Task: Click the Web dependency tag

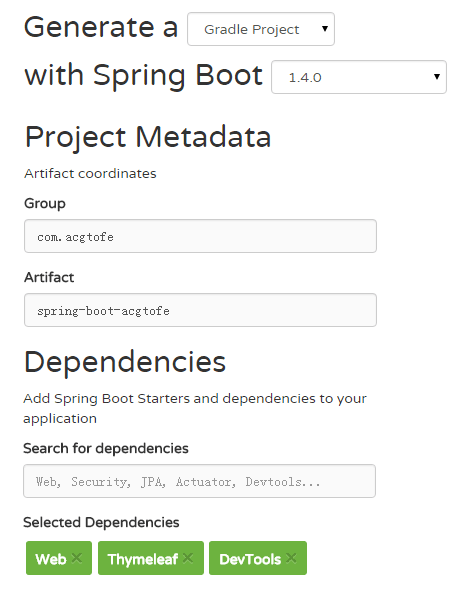Action: tap(59, 558)
